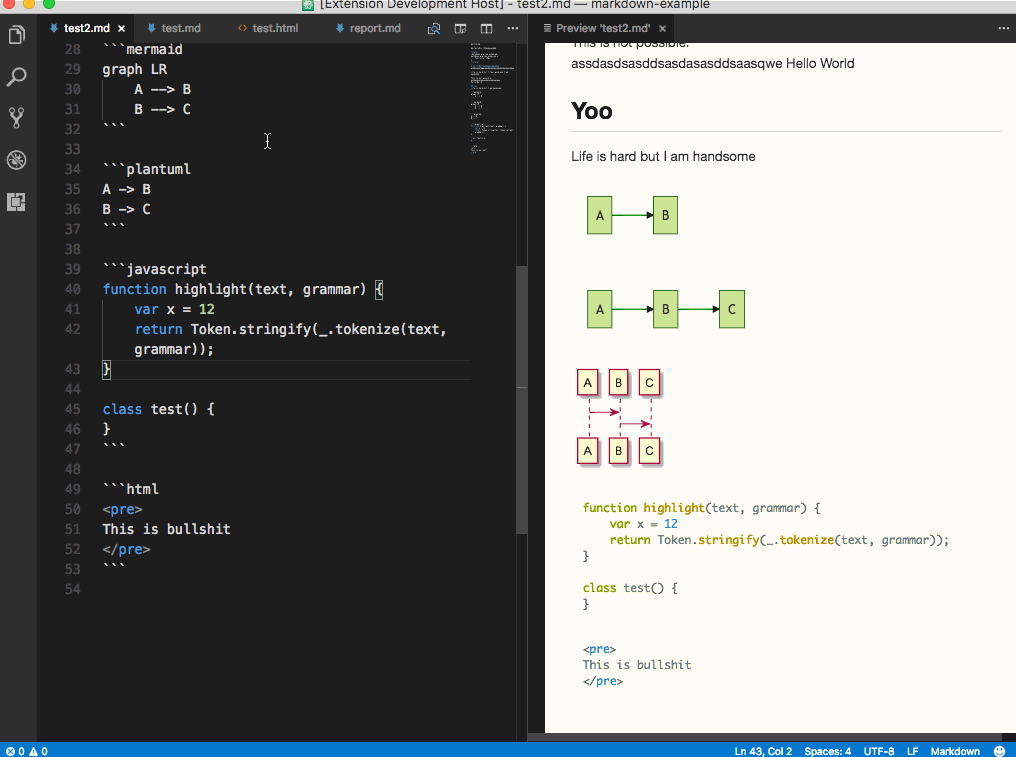This screenshot has height=757, width=1016.
Task: Click 'graph LR' line in editor
Action: click(135, 69)
